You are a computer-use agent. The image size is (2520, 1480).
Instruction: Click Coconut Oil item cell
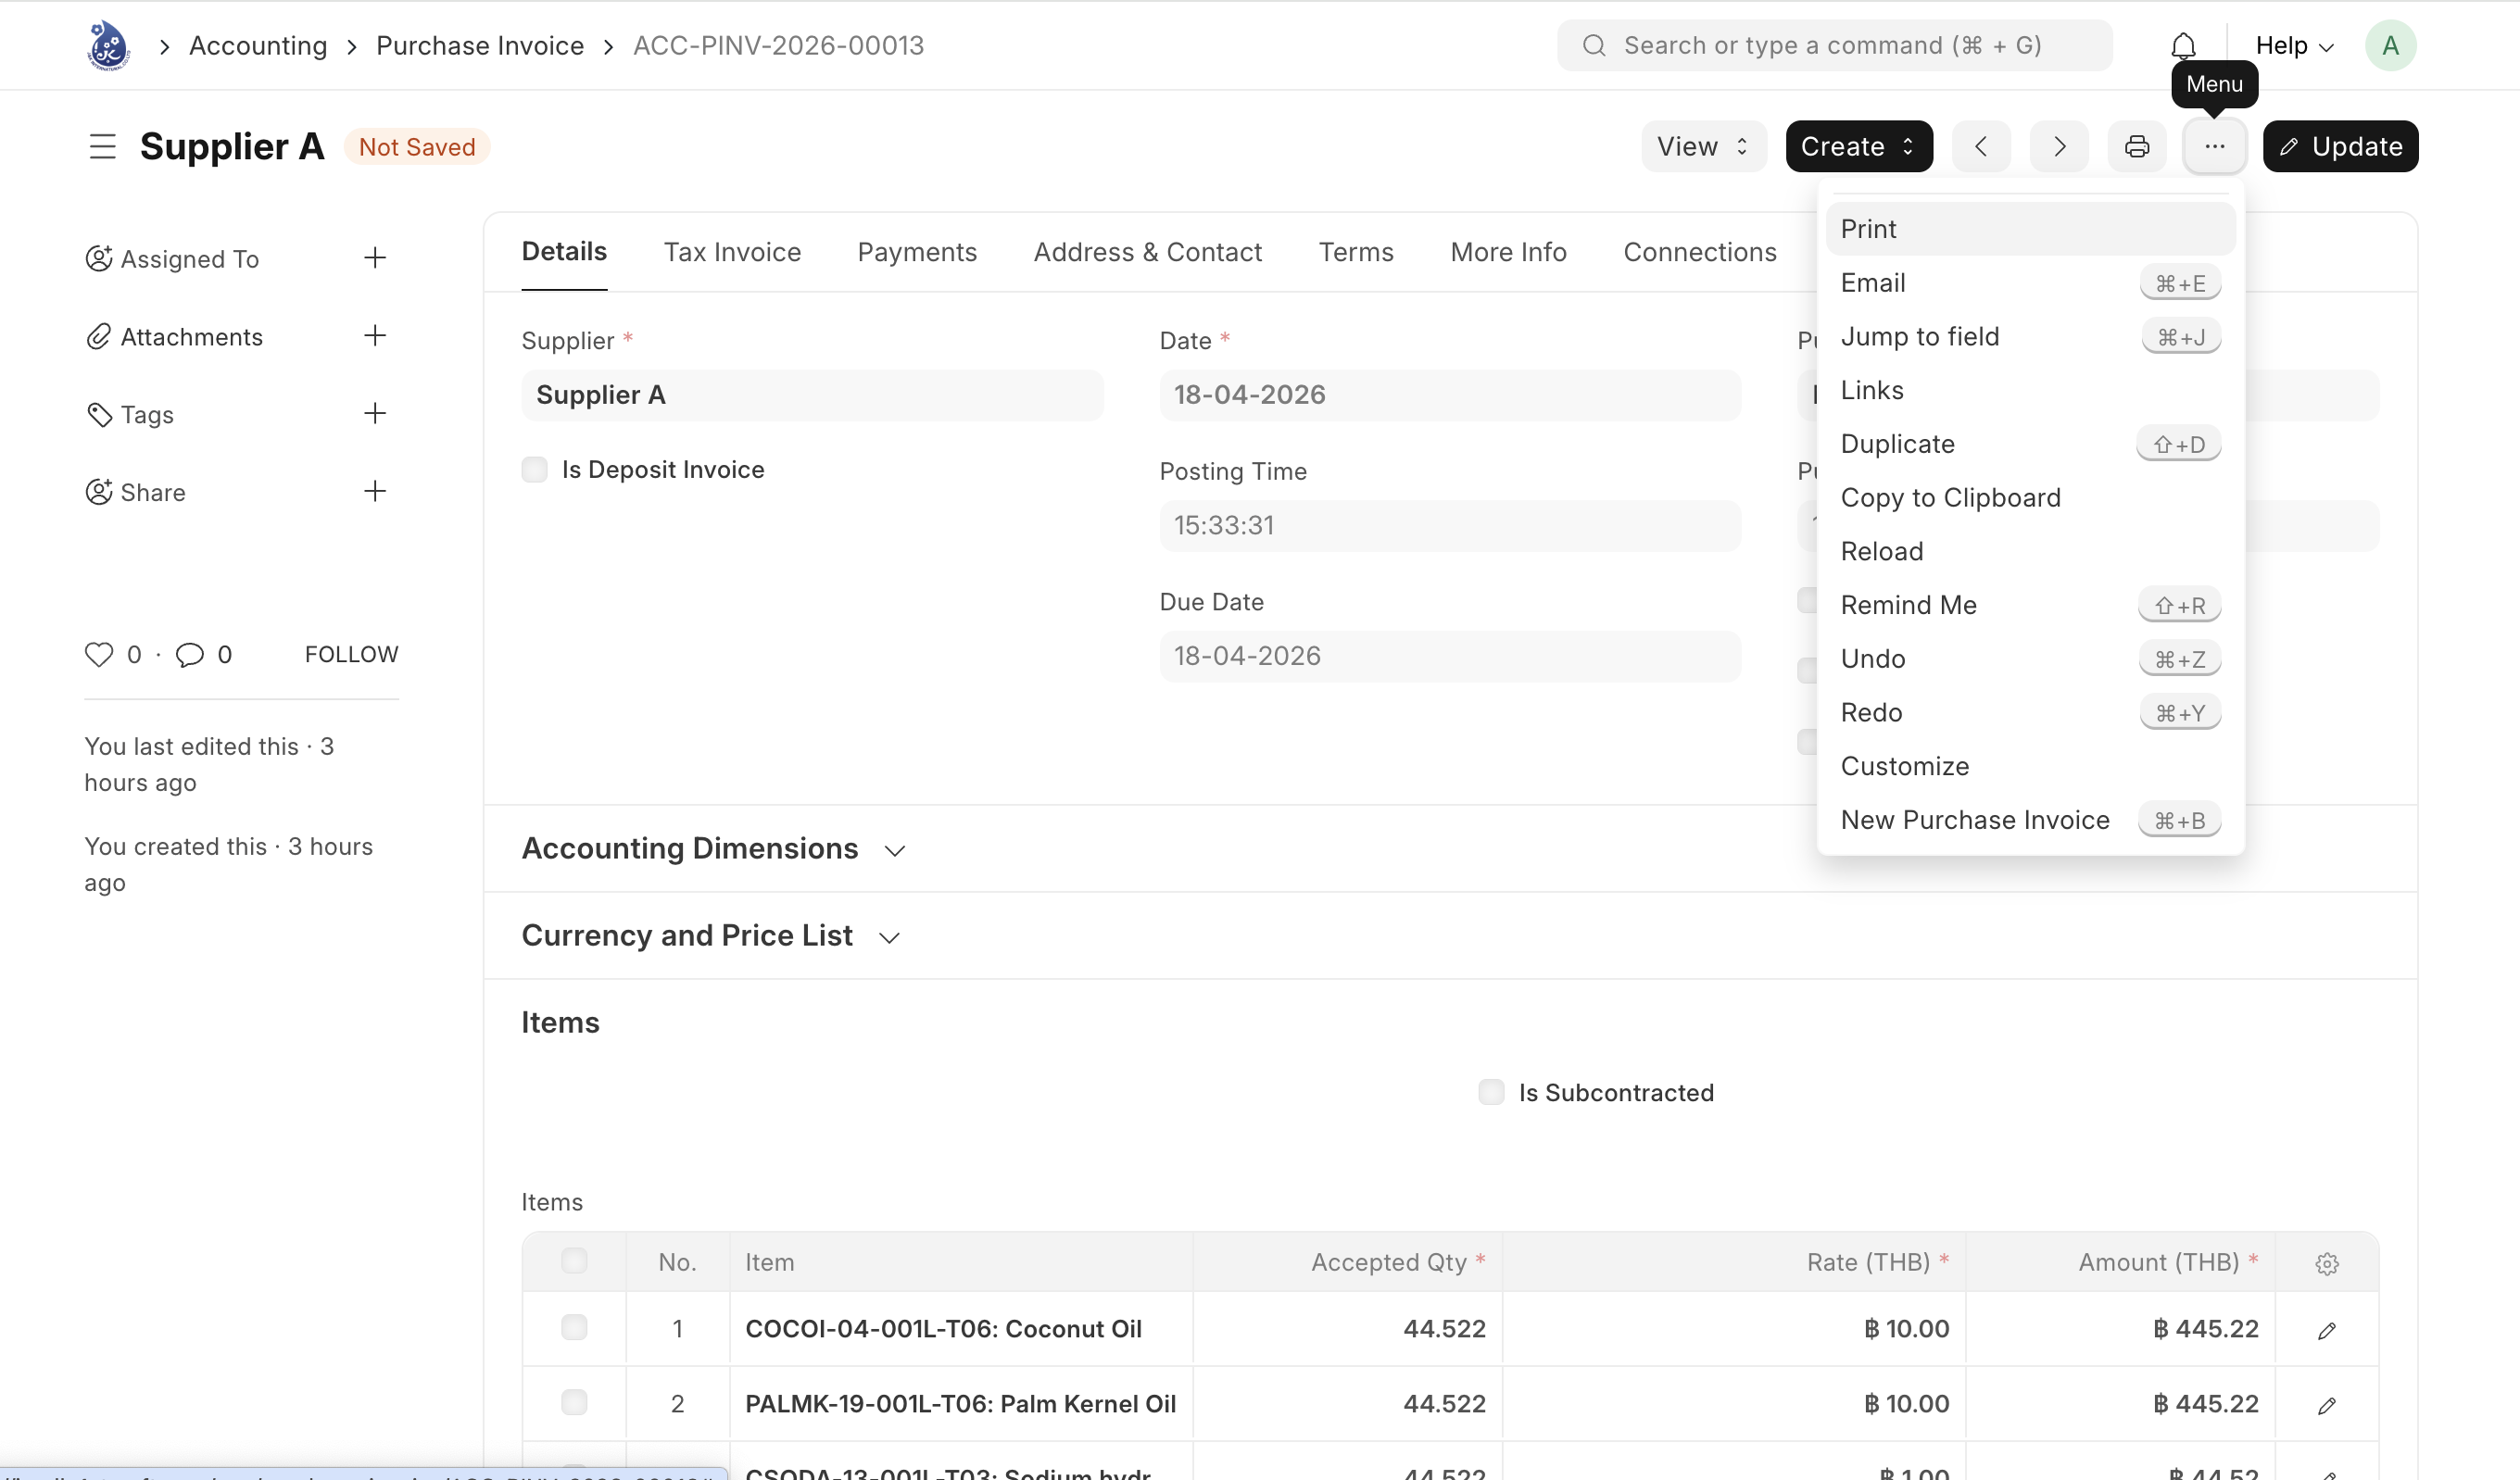pyautogui.click(x=961, y=1329)
